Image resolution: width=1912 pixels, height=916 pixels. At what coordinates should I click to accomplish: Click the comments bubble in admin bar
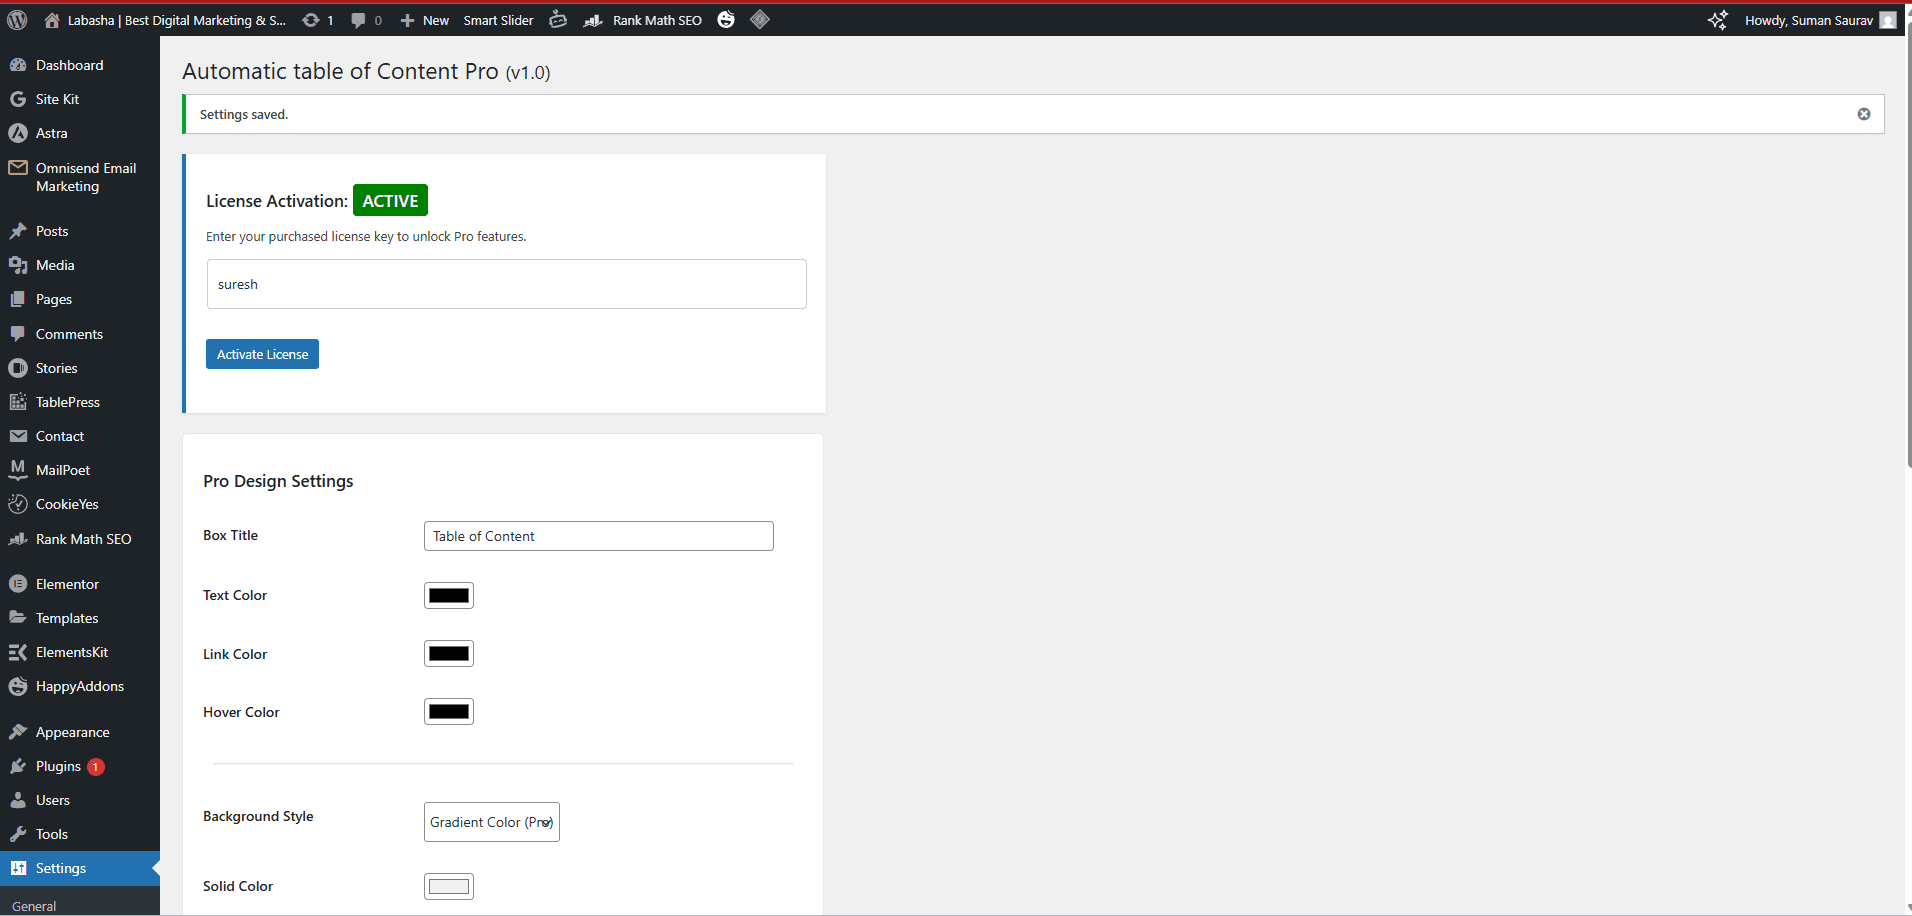pos(357,19)
